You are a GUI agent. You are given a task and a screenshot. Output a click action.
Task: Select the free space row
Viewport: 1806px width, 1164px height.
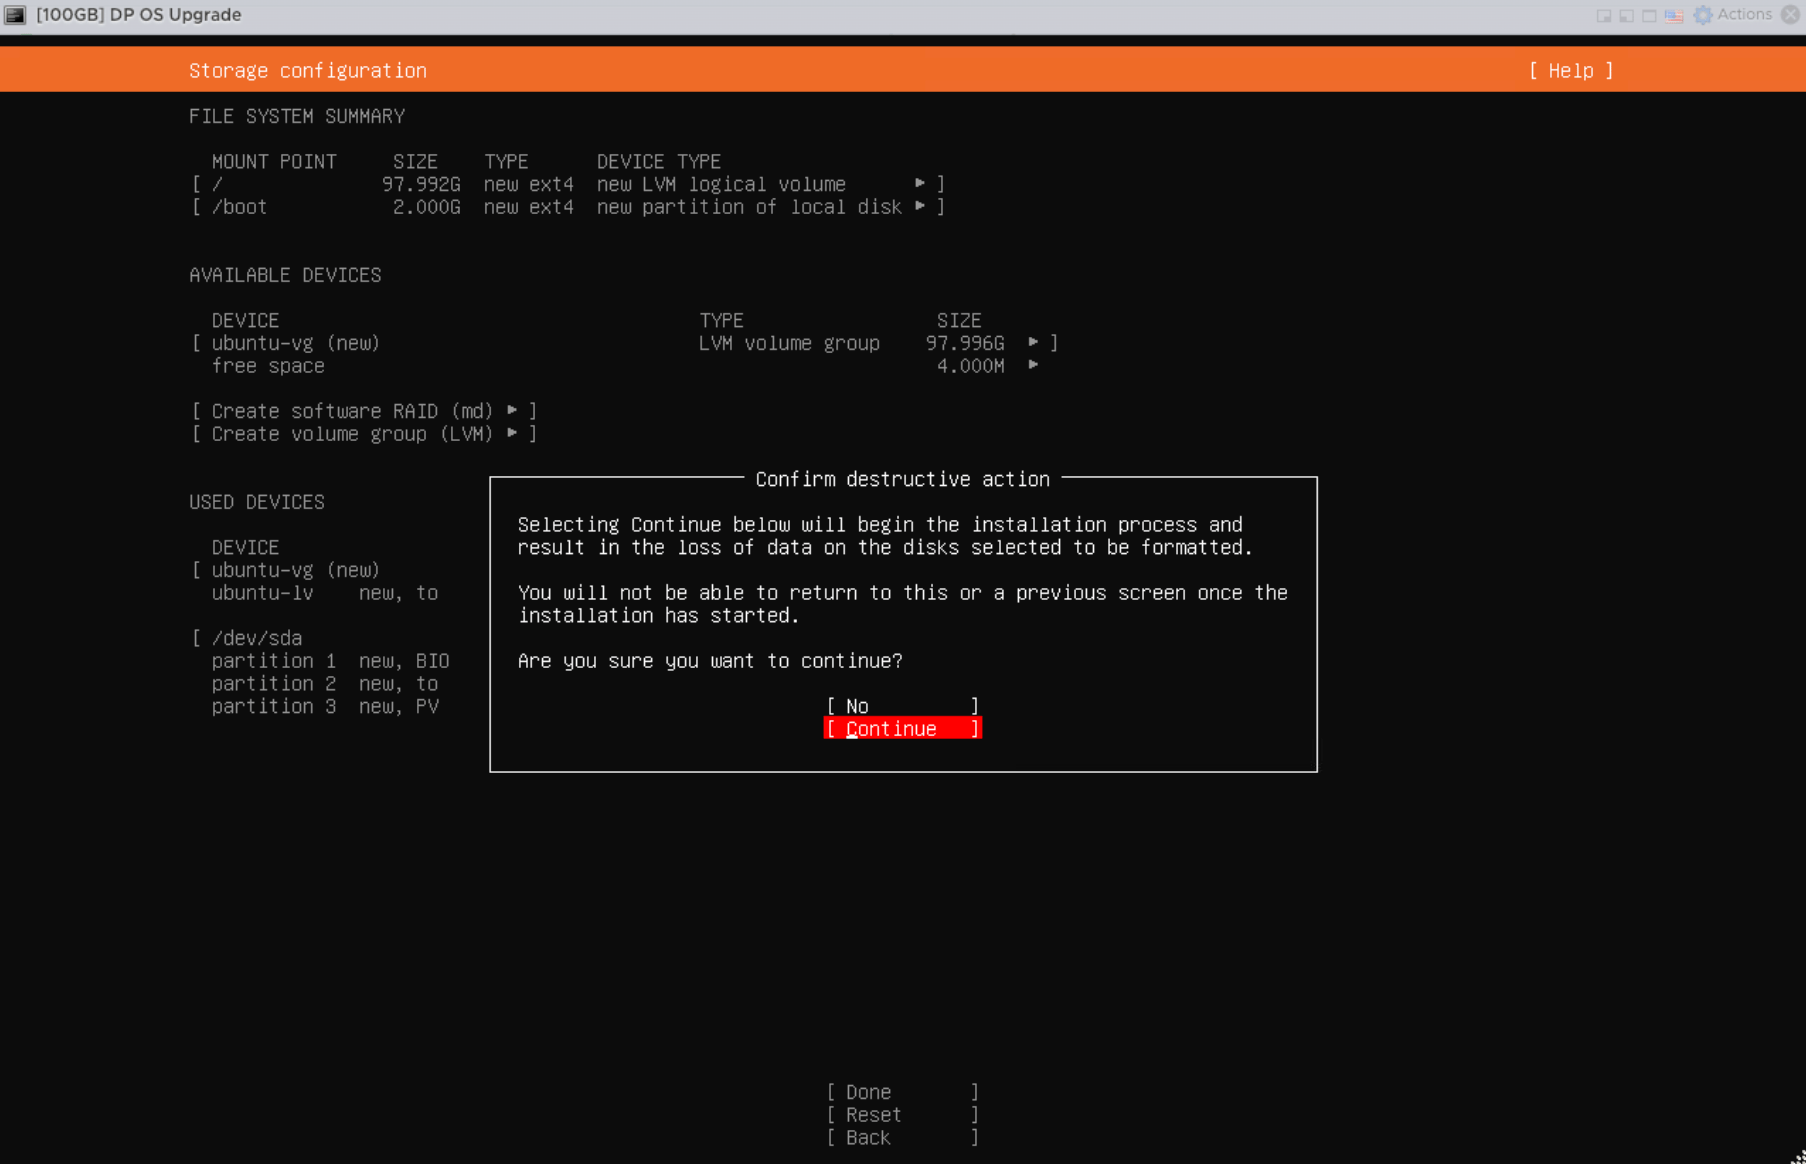[x=625, y=366]
